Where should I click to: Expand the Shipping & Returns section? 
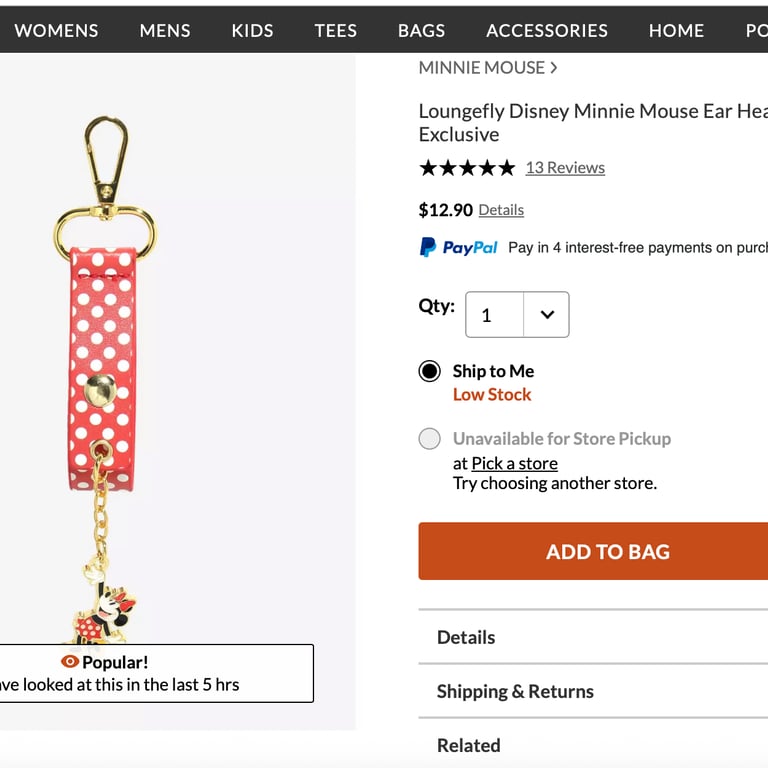515,691
